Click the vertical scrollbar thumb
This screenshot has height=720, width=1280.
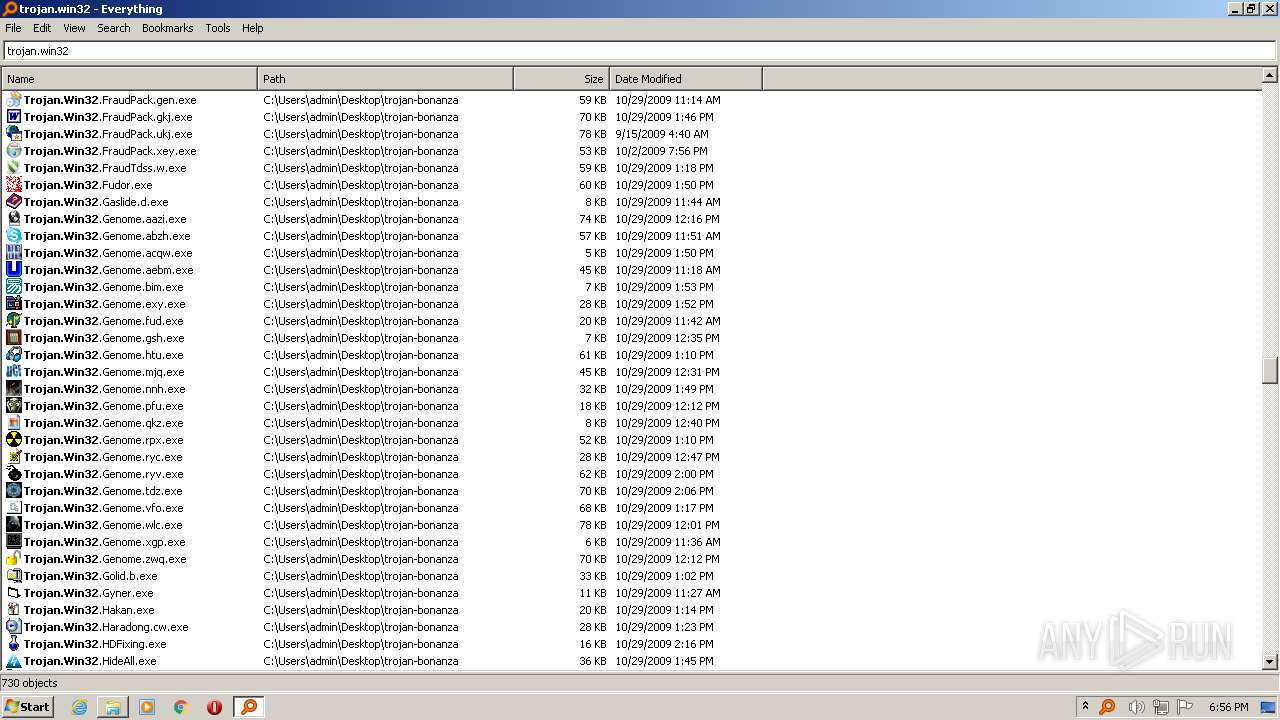(x=1270, y=370)
